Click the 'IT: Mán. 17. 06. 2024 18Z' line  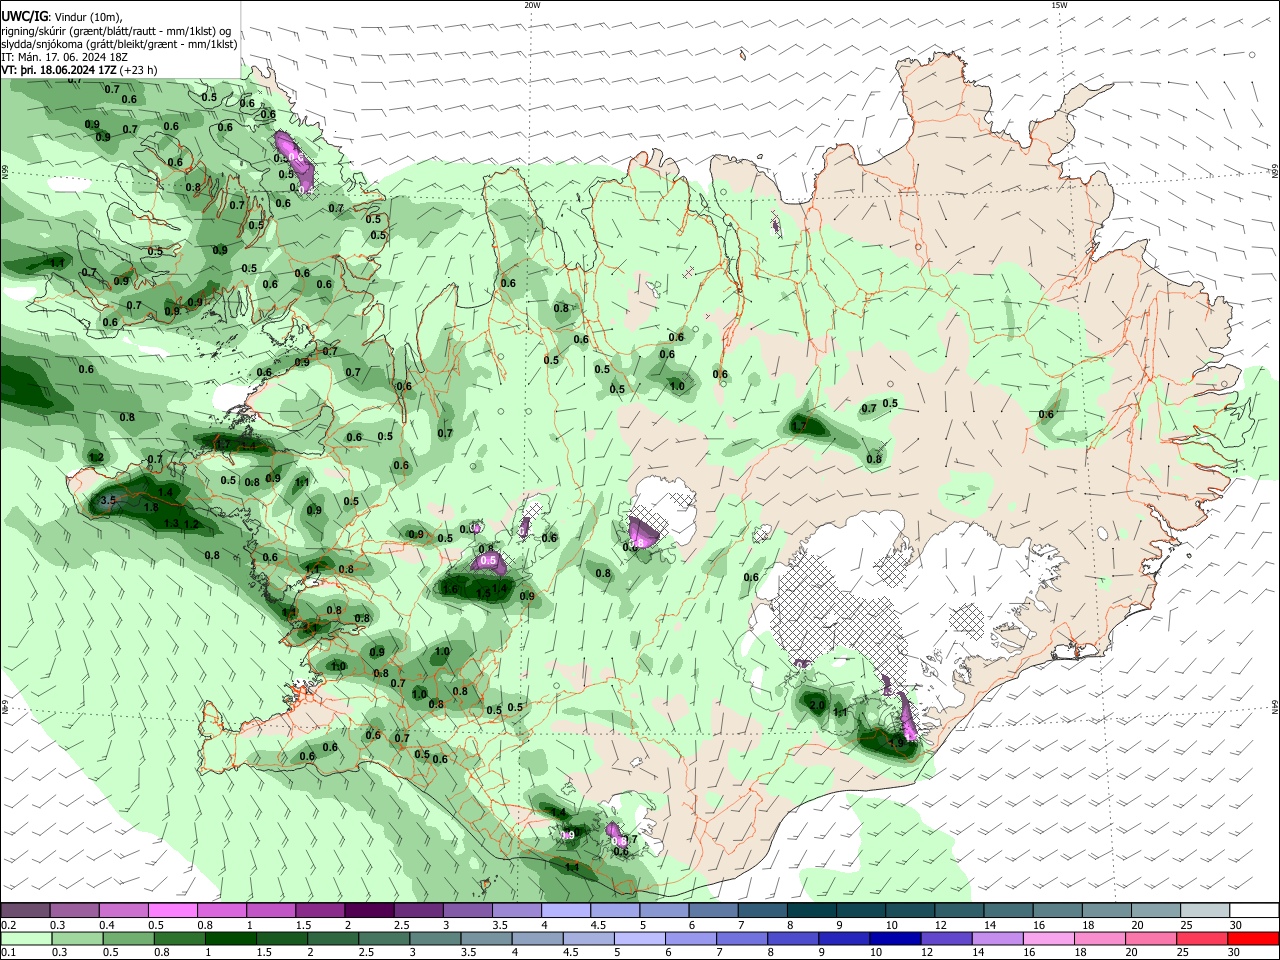64,57
